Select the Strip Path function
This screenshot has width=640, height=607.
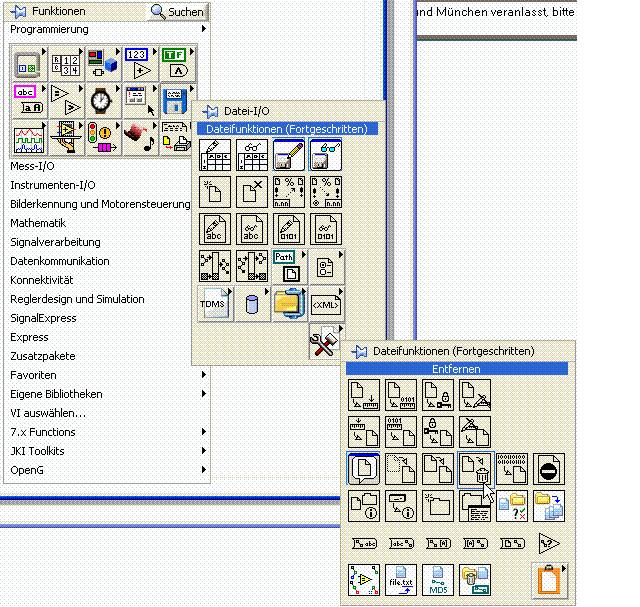[x=252, y=266]
